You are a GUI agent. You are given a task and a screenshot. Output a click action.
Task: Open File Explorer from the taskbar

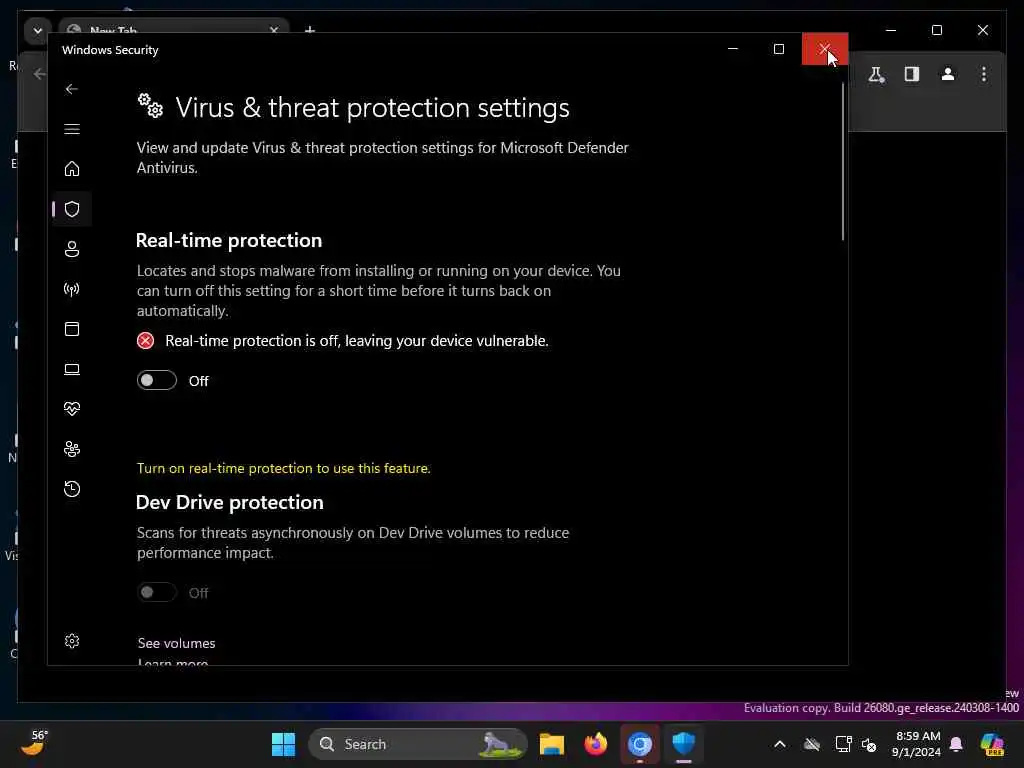click(552, 744)
